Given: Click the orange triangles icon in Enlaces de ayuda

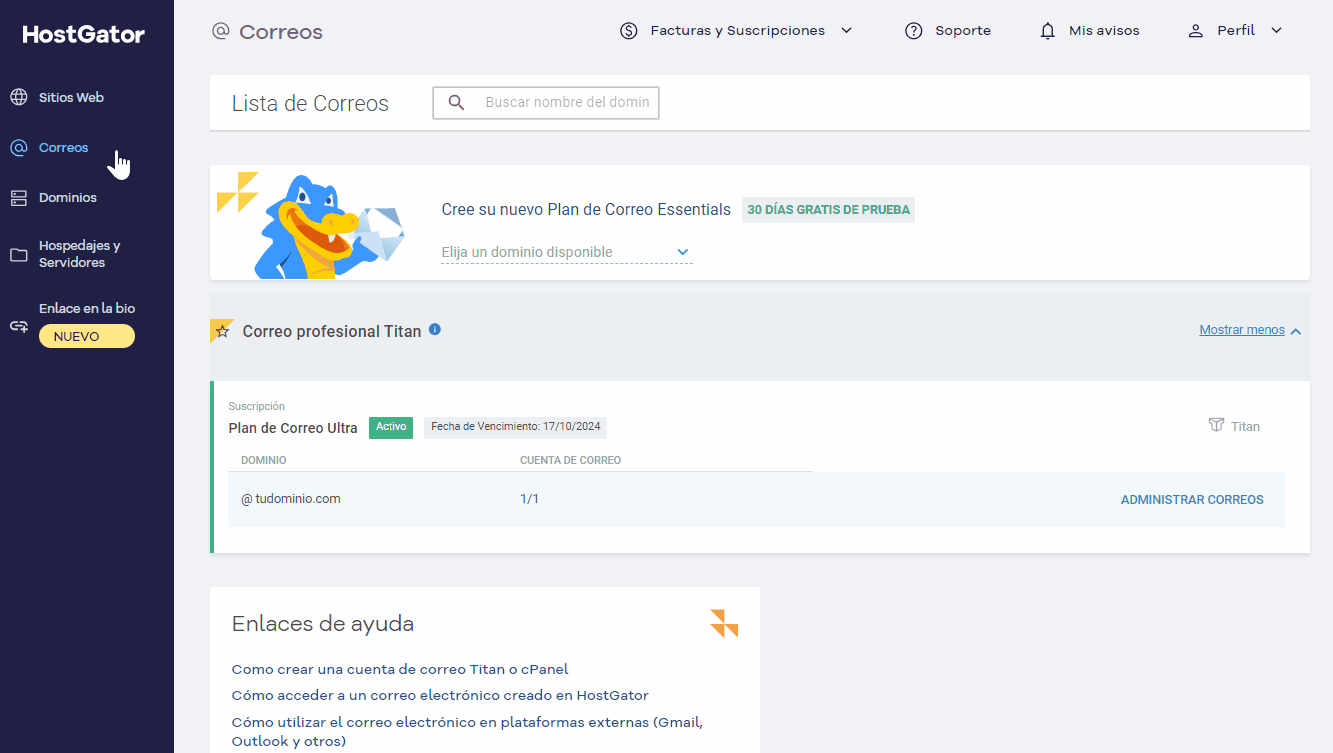Looking at the screenshot, I should (724, 623).
